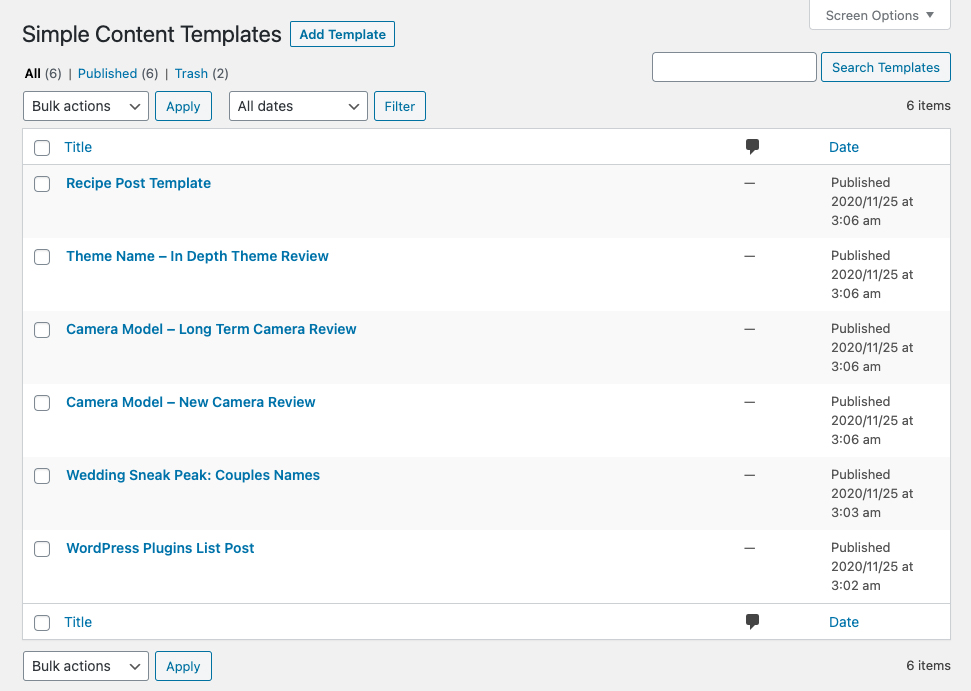The image size is (971, 691).
Task: Open the bottom Bulk actions dropdown
Action: point(85,666)
